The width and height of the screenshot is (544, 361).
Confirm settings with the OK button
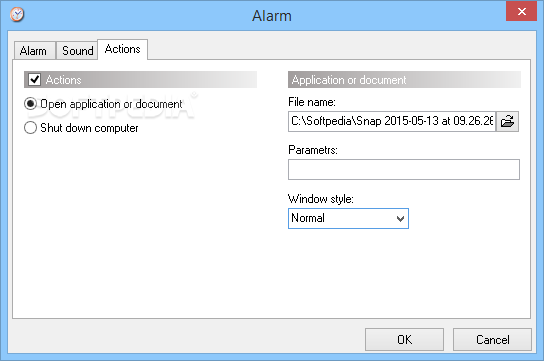click(404, 339)
